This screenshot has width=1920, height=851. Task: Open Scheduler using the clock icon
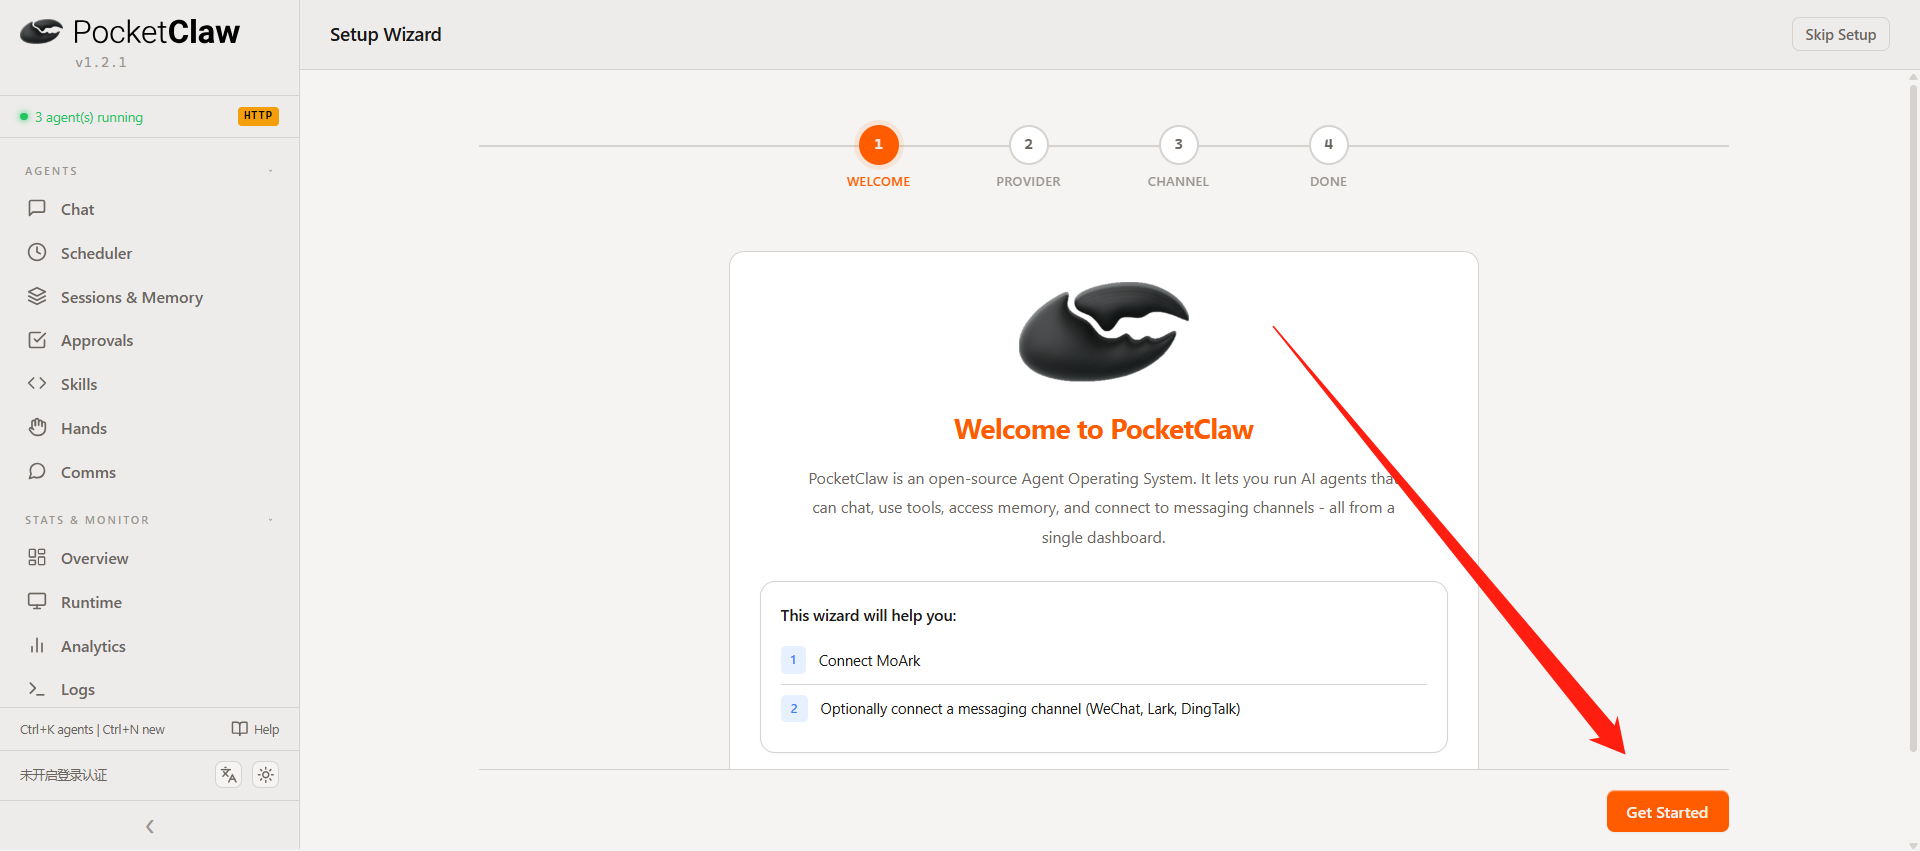(x=37, y=252)
